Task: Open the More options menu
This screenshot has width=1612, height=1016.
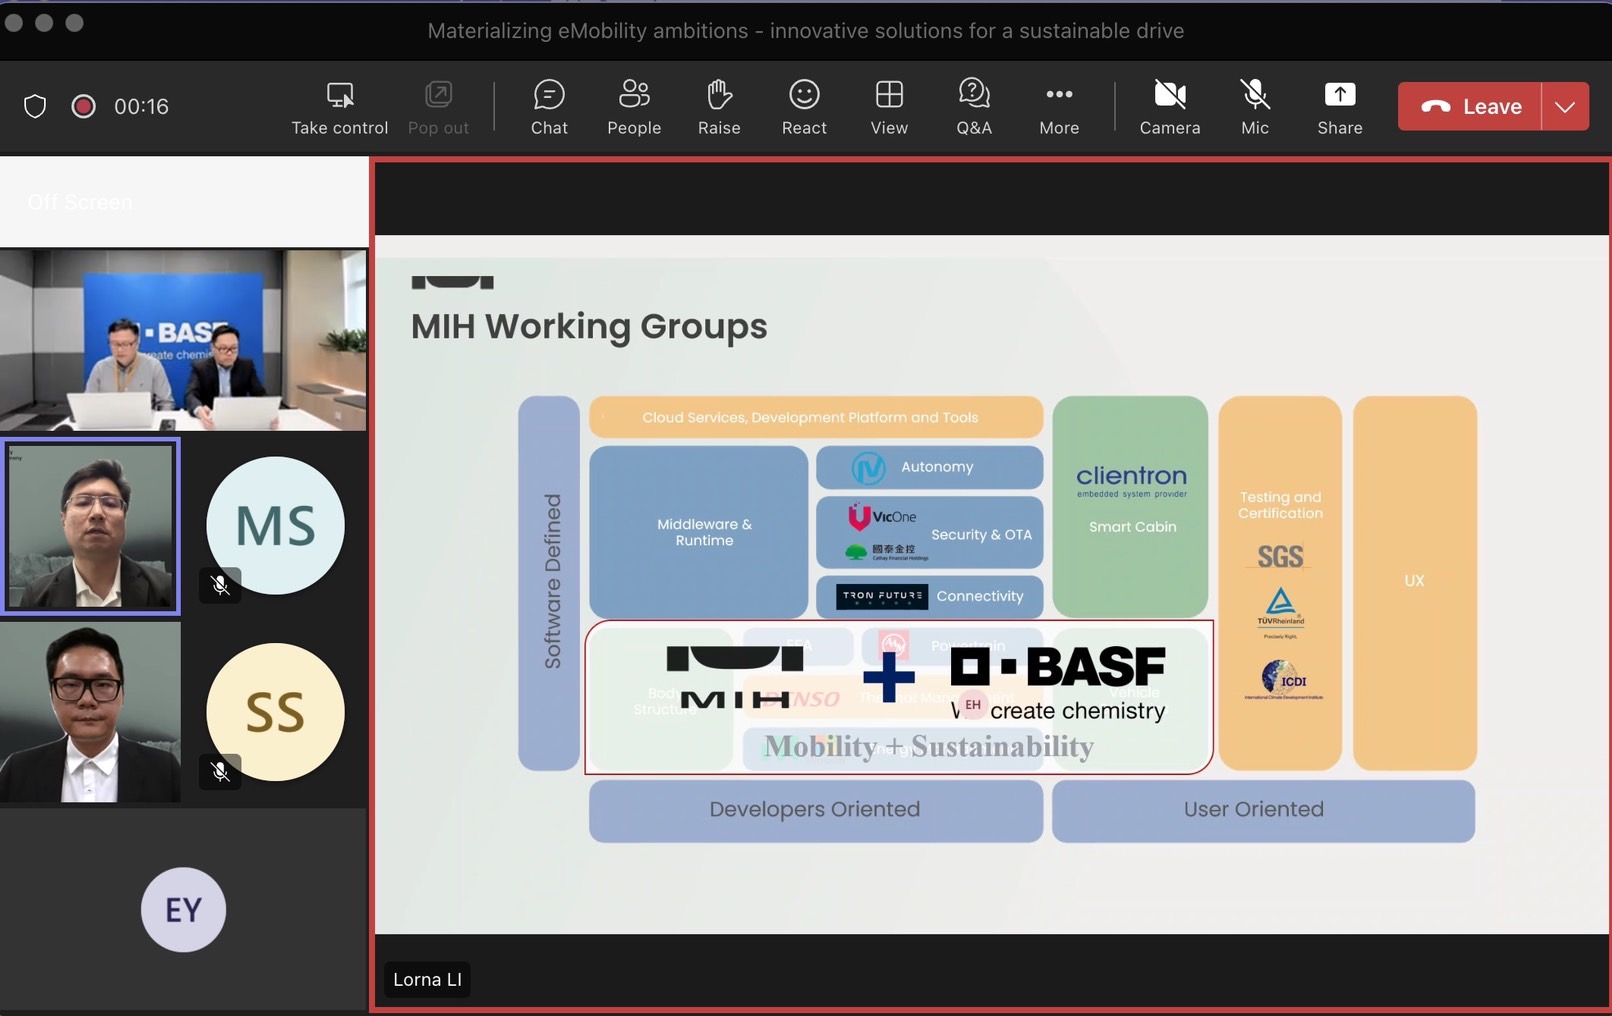Action: coord(1059,106)
